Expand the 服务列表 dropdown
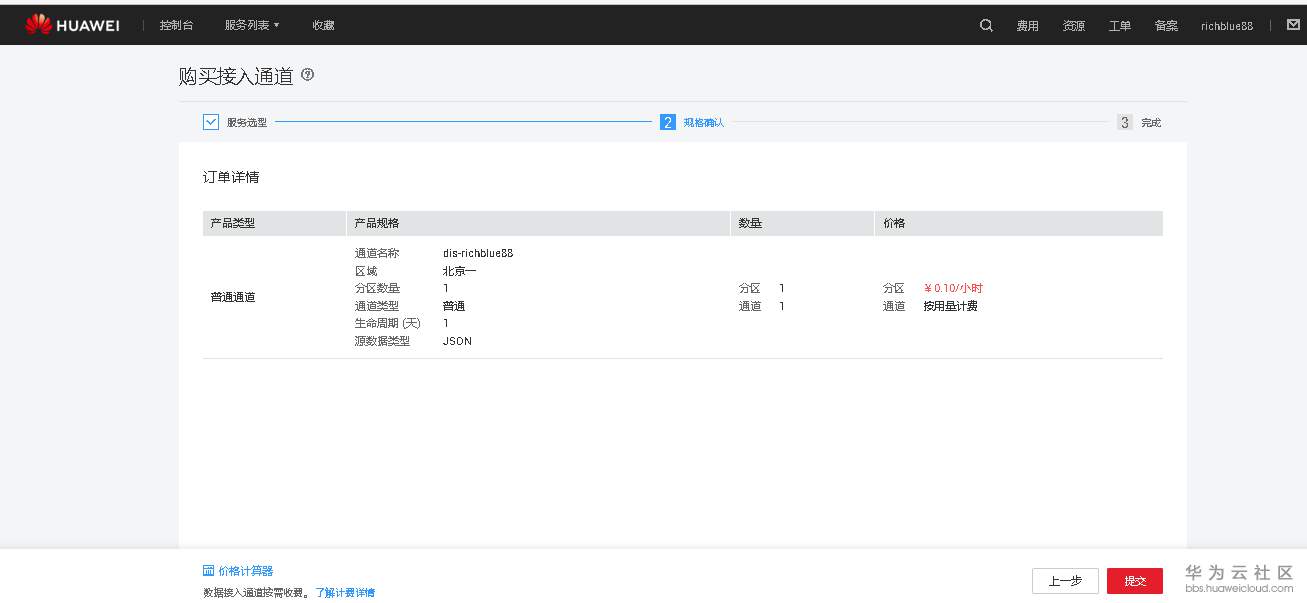1307x603 pixels. (252, 25)
